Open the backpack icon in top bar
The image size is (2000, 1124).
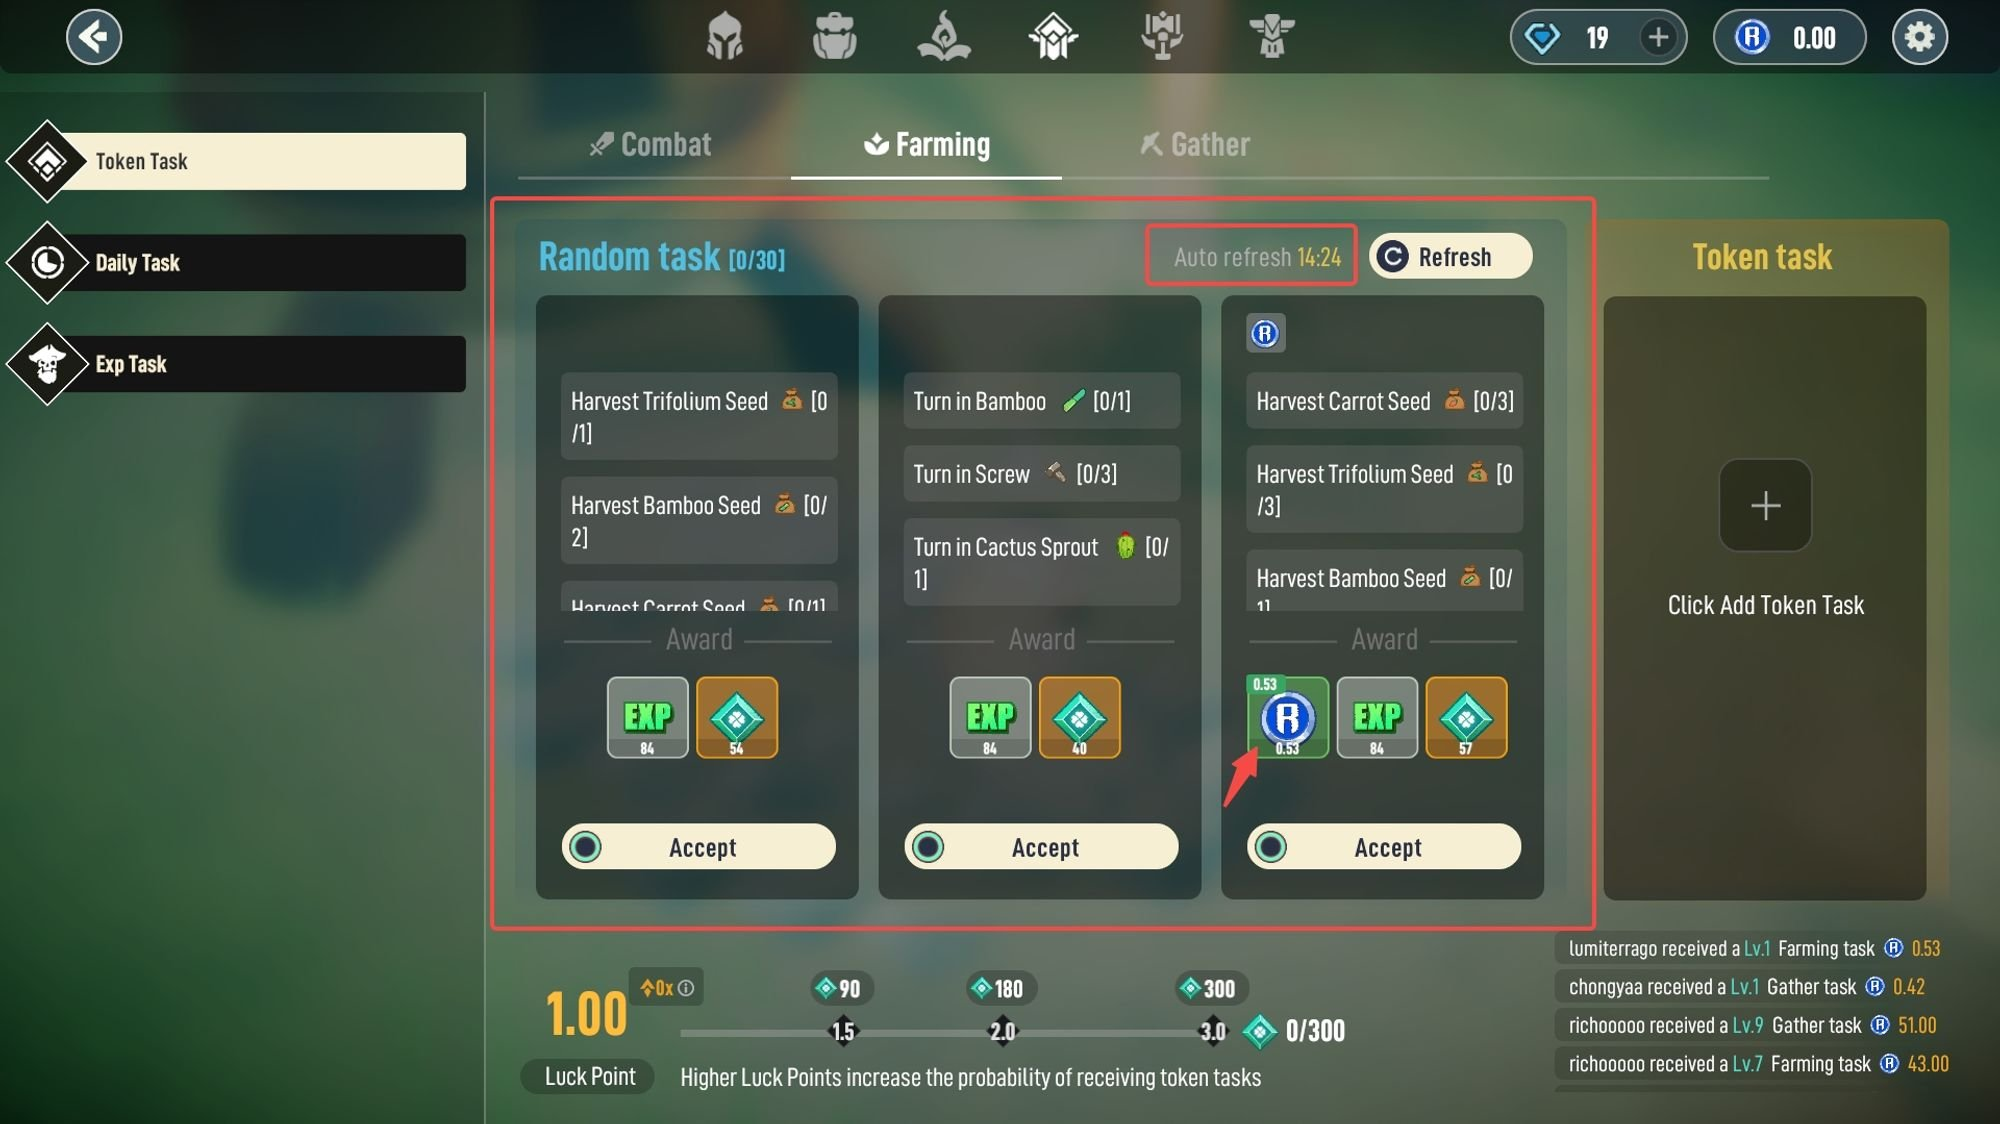point(834,37)
